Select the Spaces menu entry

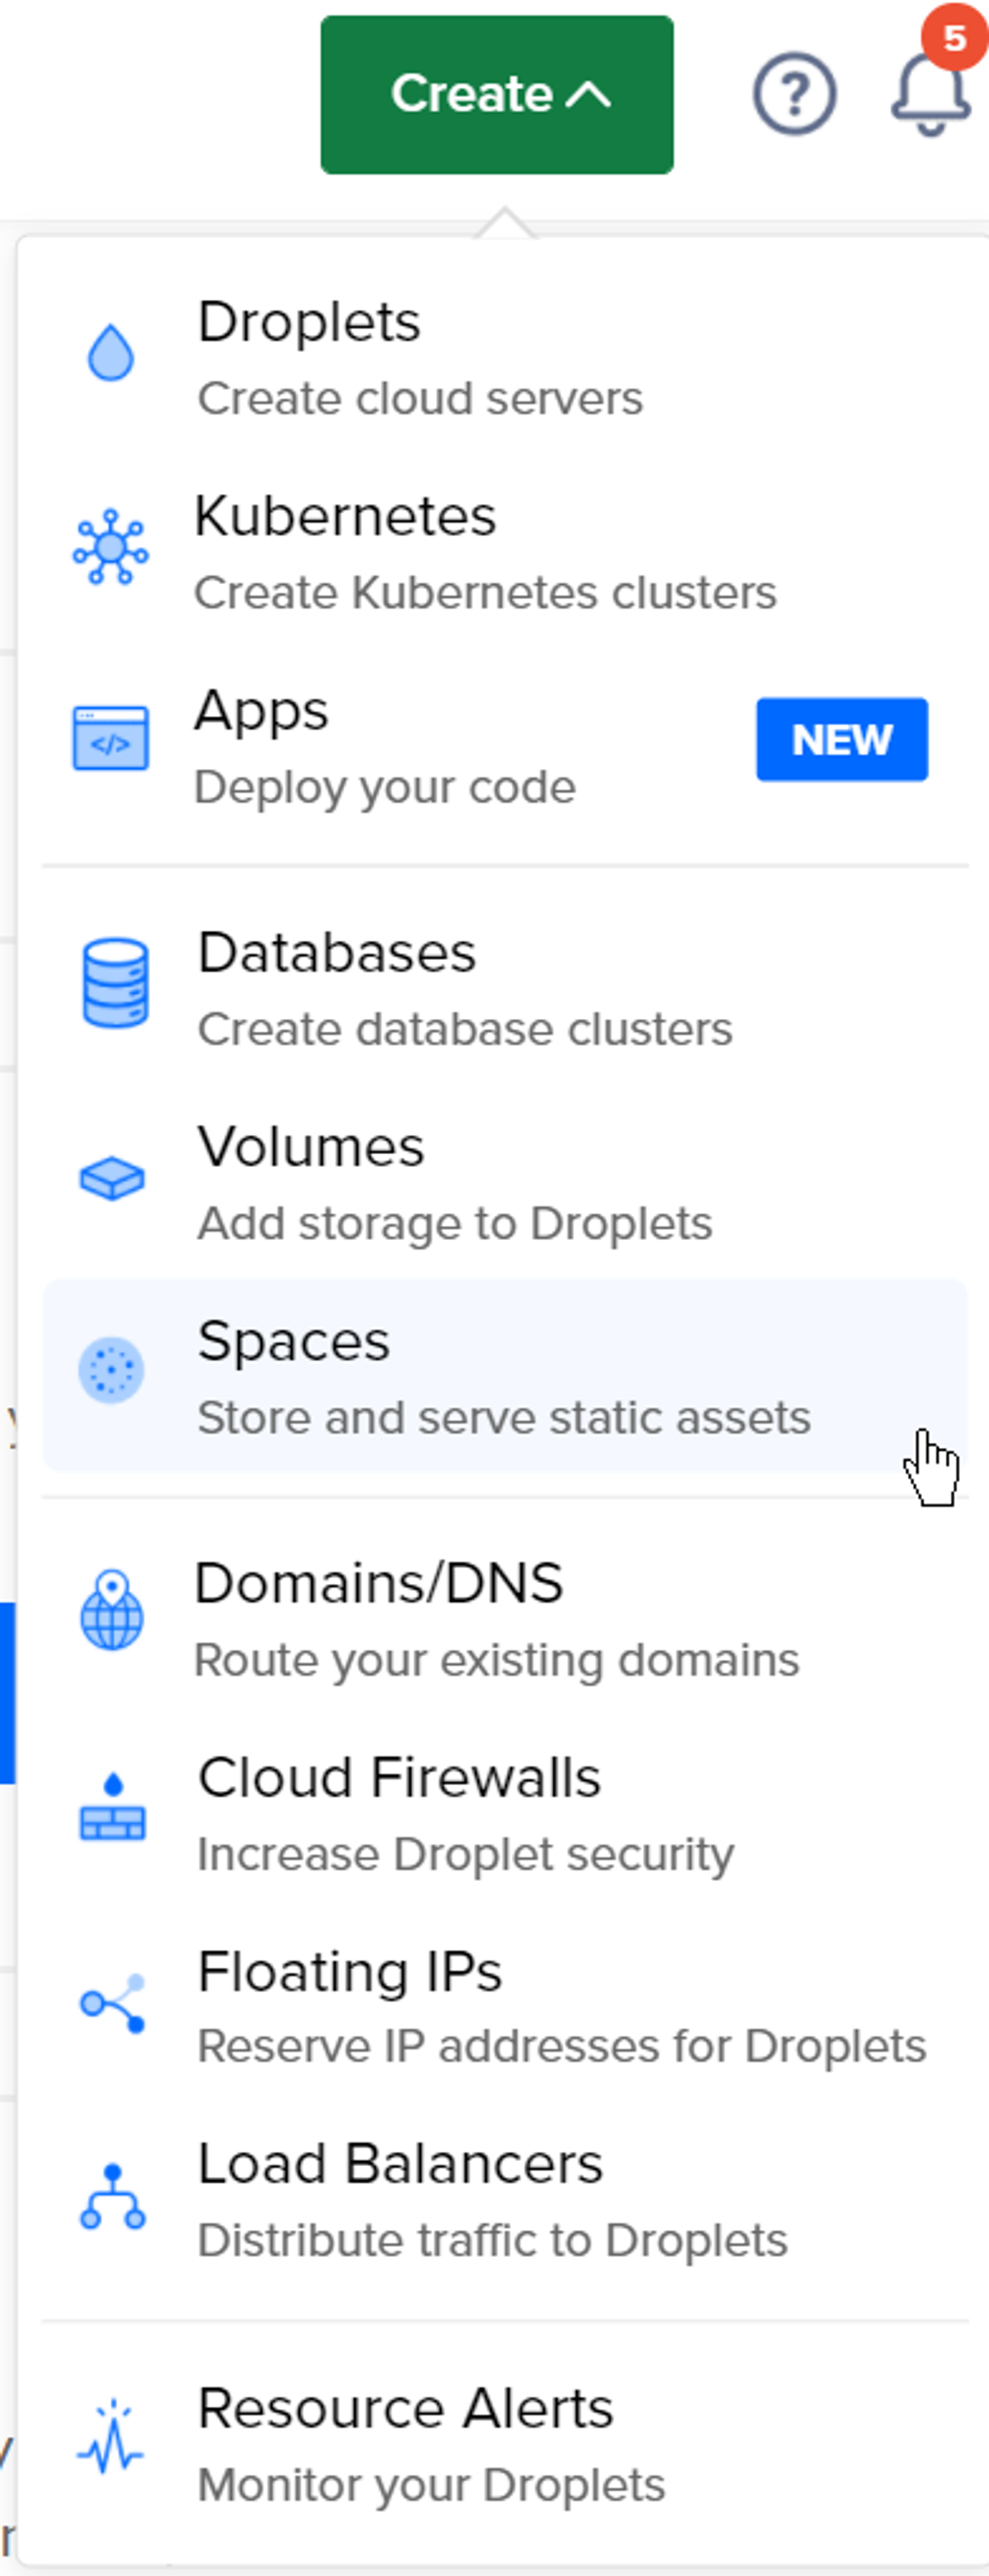tap(505, 1376)
